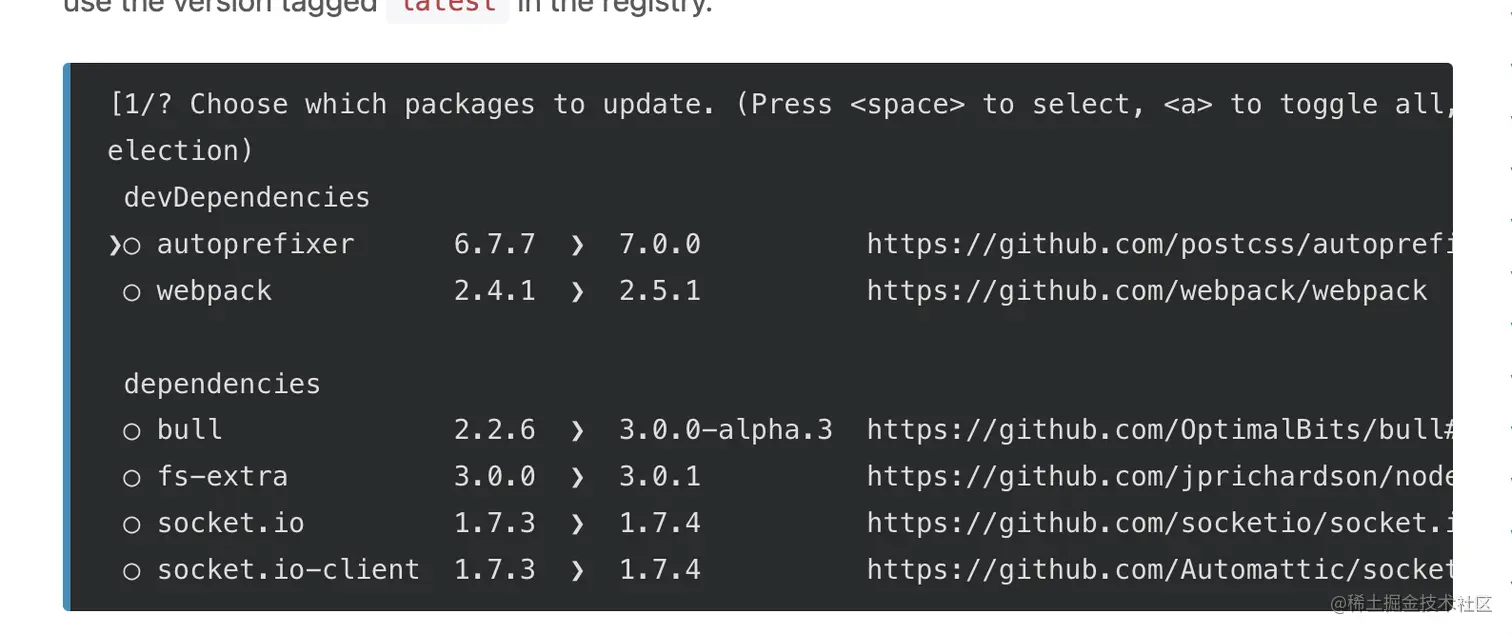The image size is (1512, 634).
Task: Click the dependencies section heading
Action: 222,384
